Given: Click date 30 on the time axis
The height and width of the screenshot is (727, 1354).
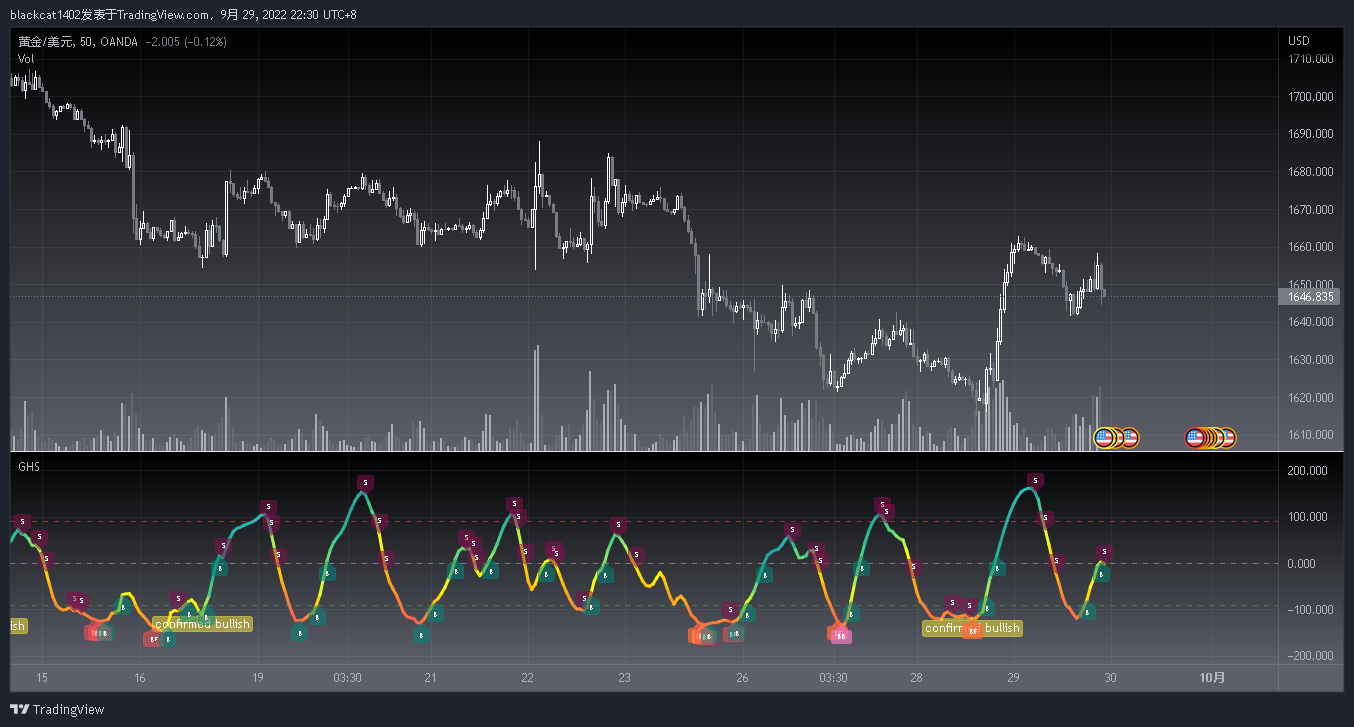Looking at the screenshot, I should click(x=1109, y=678).
